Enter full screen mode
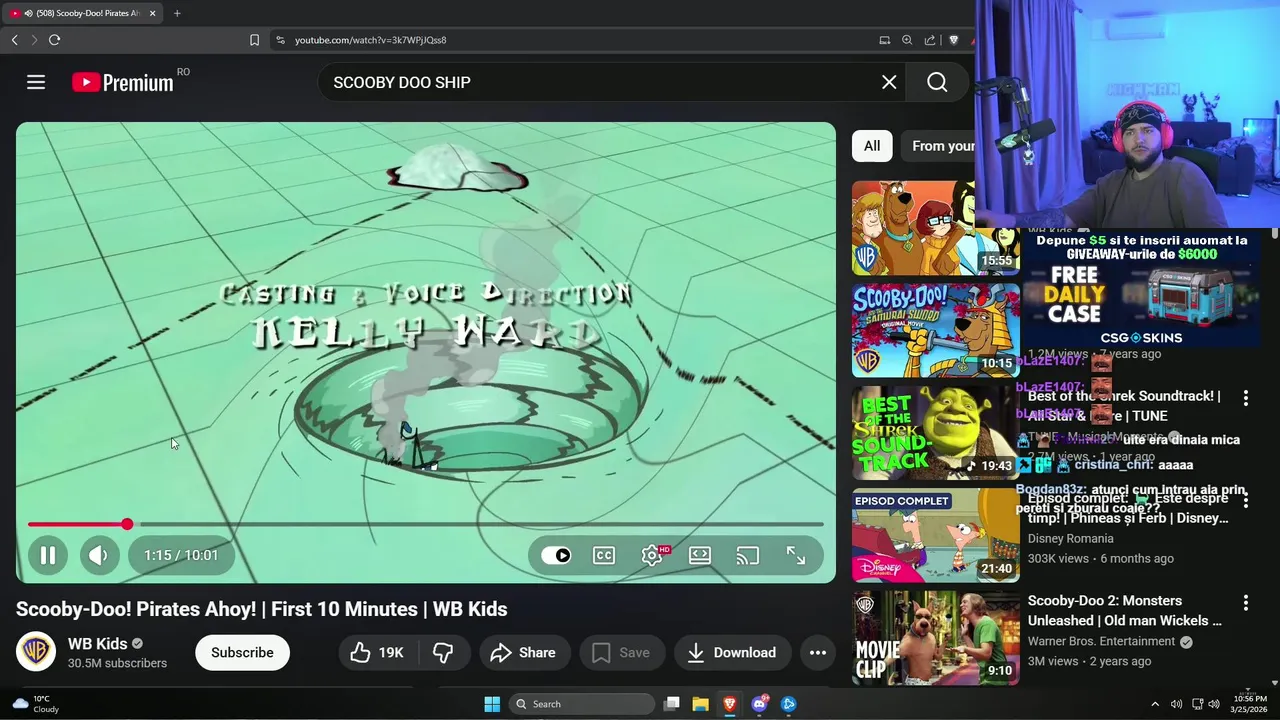The width and height of the screenshot is (1280, 720). coord(795,555)
